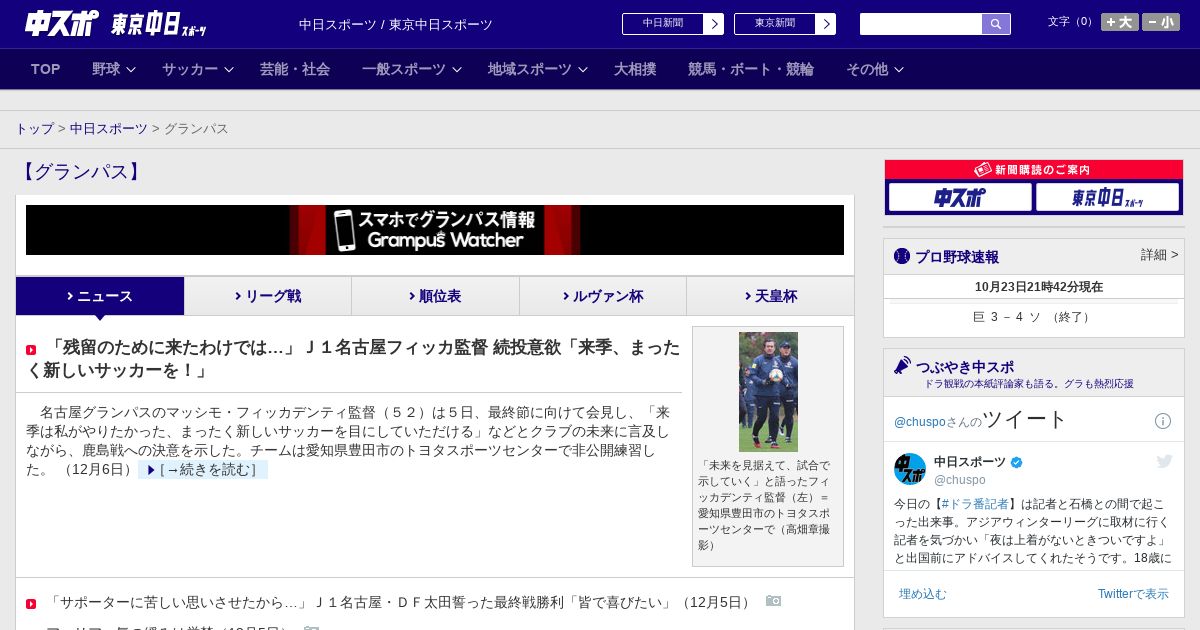Open プロ野球速報 heading link
Screen dimensions: 1200x630
tap(957, 257)
